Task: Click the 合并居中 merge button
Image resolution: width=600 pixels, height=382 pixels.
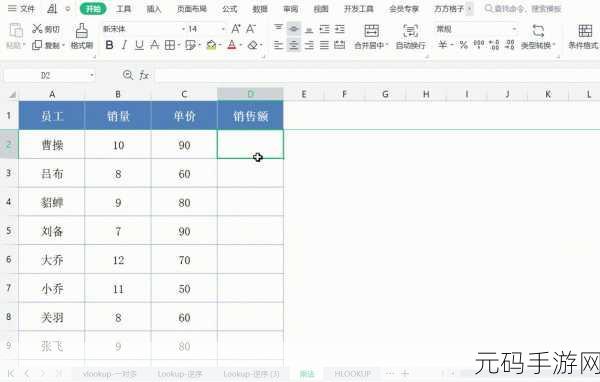Action: (x=371, y=36)
